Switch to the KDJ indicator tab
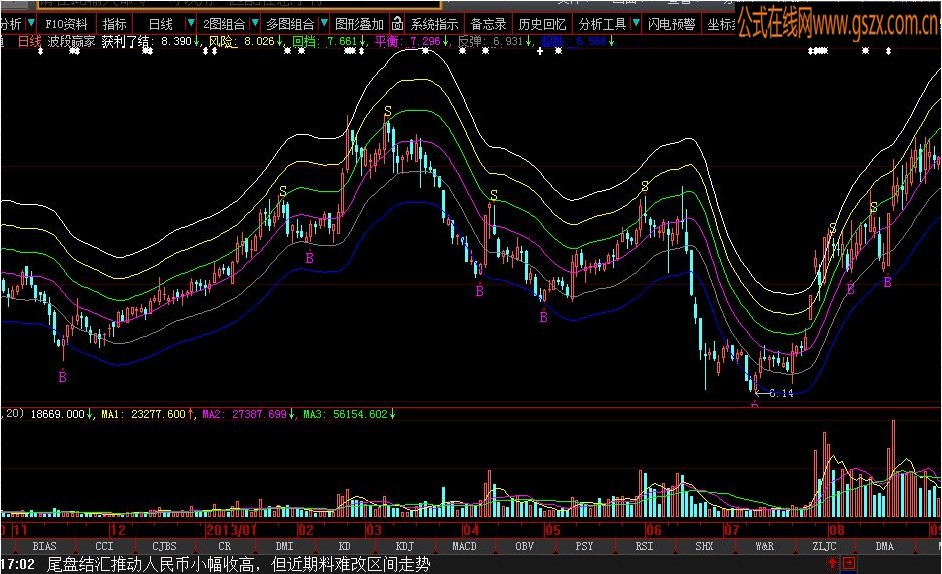This screenshot has height=574, width=942. click(x=404, y=546)
